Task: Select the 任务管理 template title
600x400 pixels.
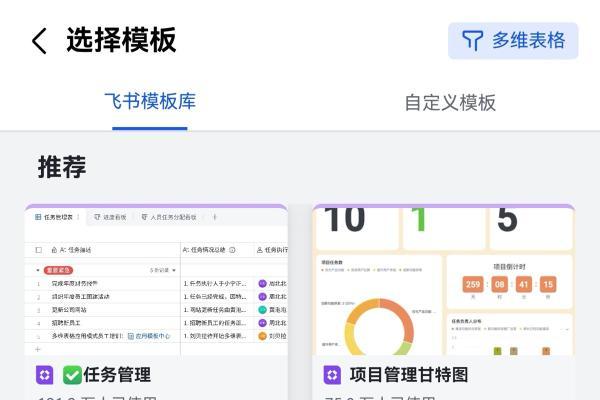Action: click(117, 374)
